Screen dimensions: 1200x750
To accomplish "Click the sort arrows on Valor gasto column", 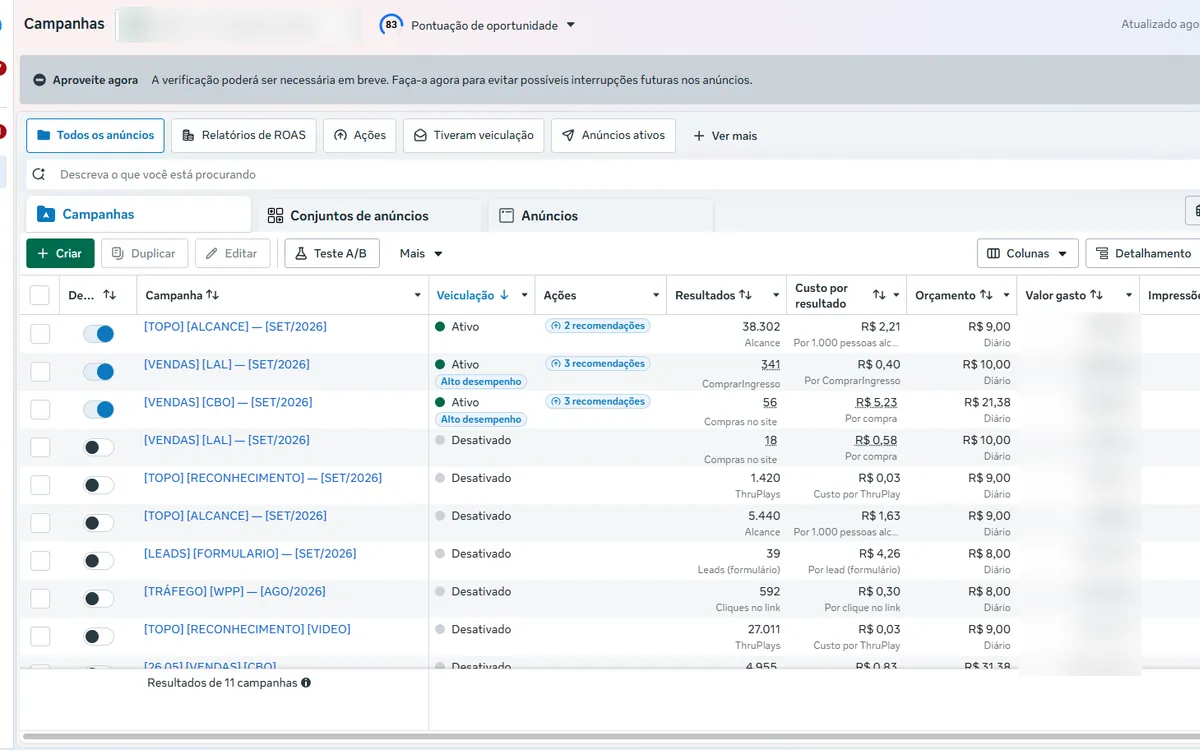I will tap(1096, 295).
